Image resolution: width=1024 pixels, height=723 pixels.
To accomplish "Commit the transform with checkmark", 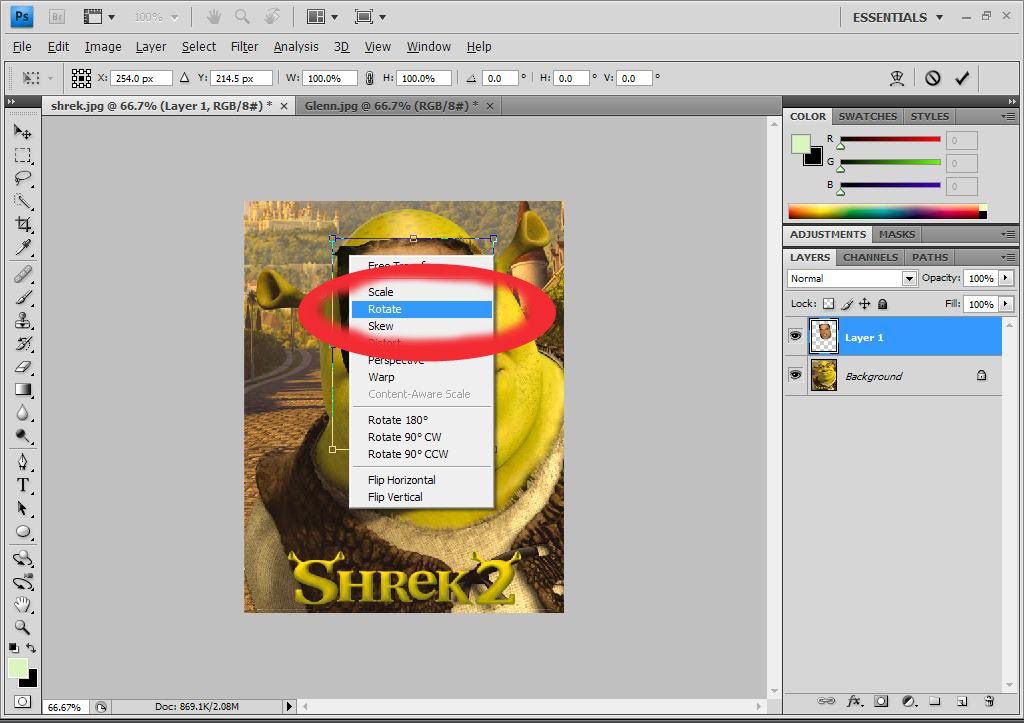I will (x=962, y=78).
